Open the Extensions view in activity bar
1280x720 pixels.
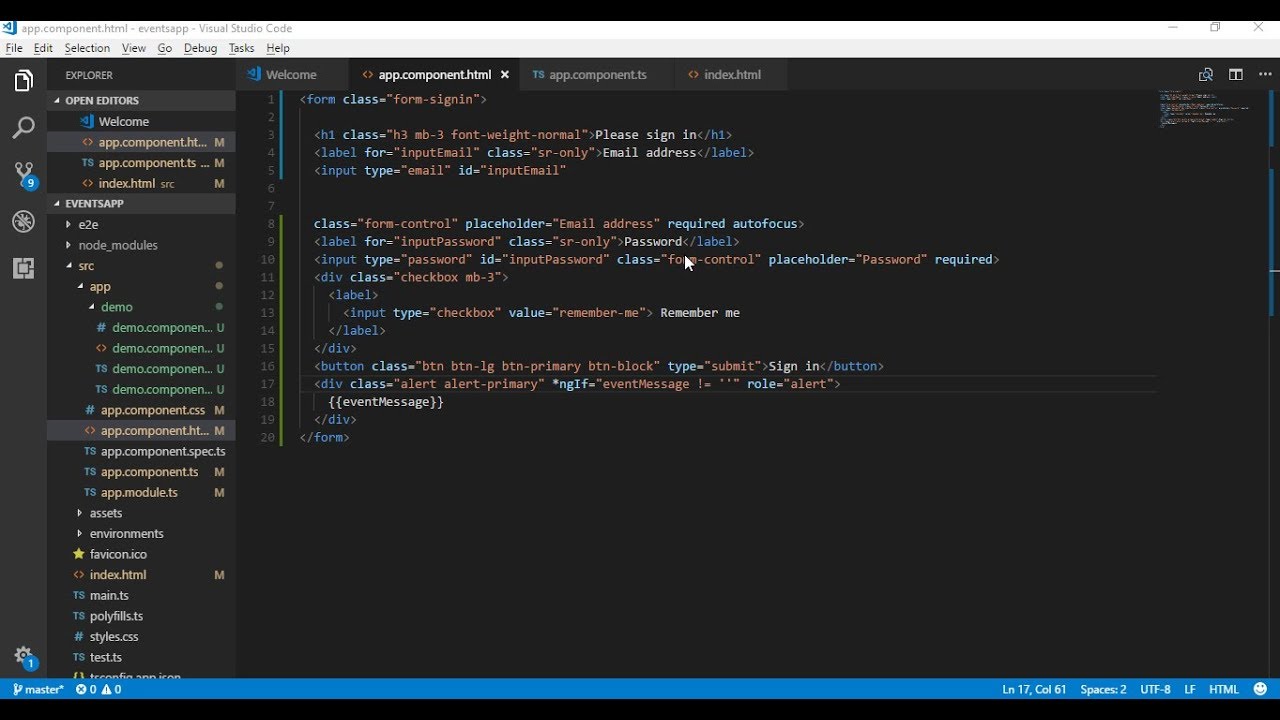click(23, 268)
